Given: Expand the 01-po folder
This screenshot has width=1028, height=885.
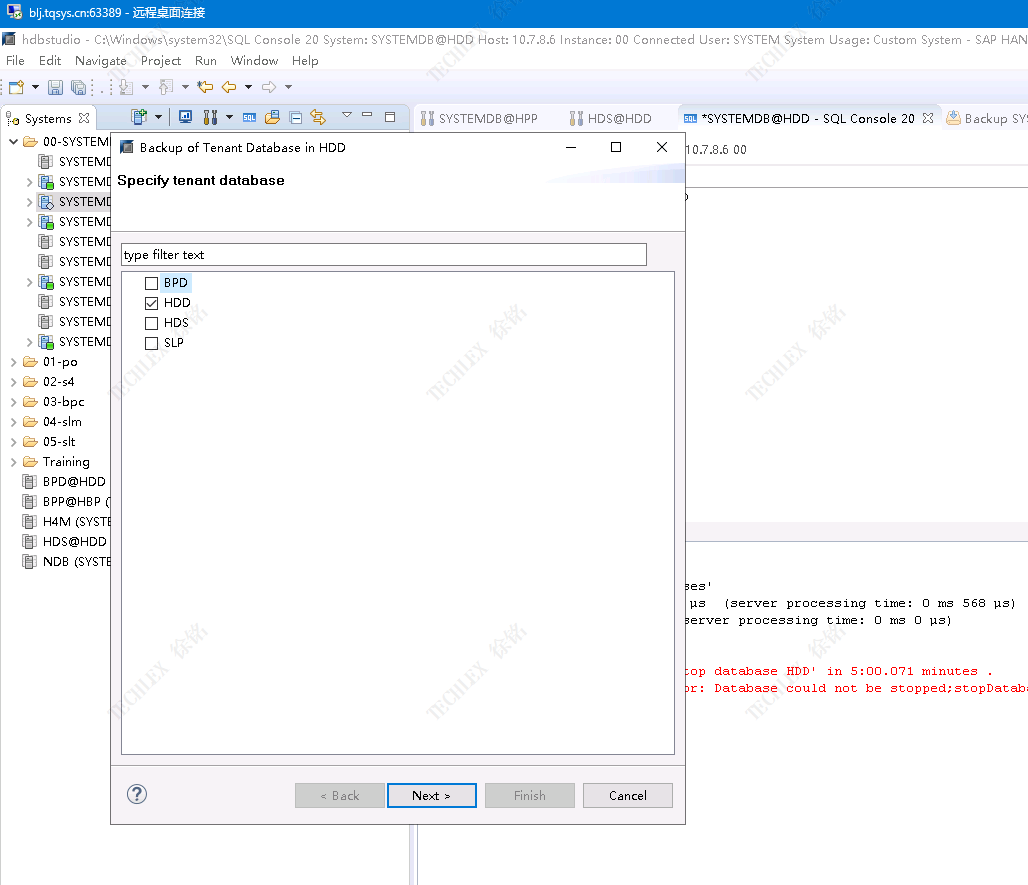Looking at the screenshot, I should coord(13,362).
